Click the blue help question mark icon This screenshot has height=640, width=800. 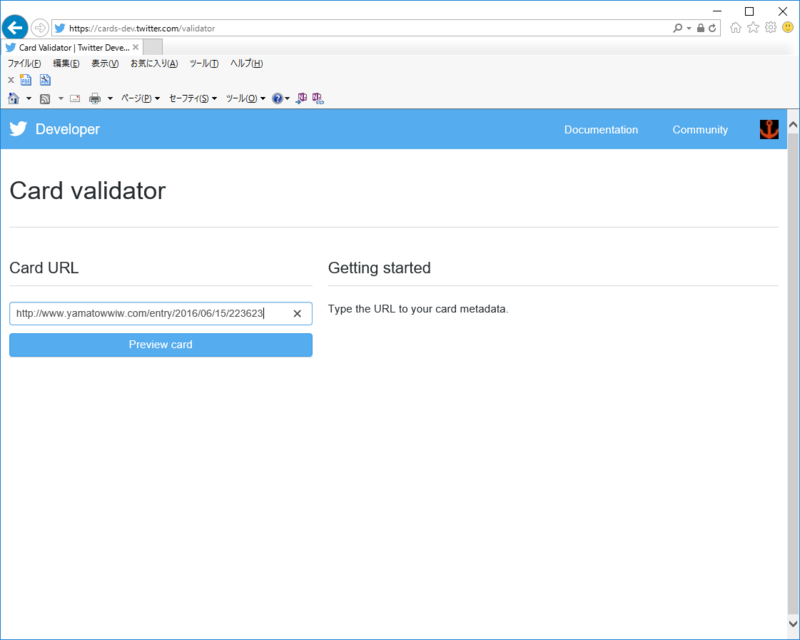click(277, 99)
